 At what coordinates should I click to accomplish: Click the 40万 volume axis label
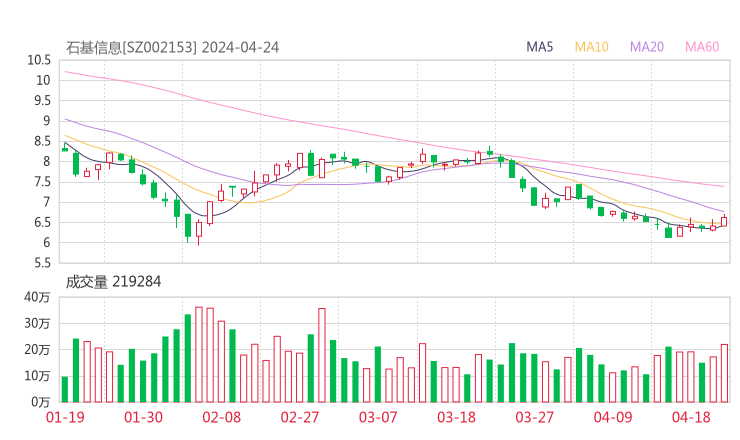click(x=37, y=297)
